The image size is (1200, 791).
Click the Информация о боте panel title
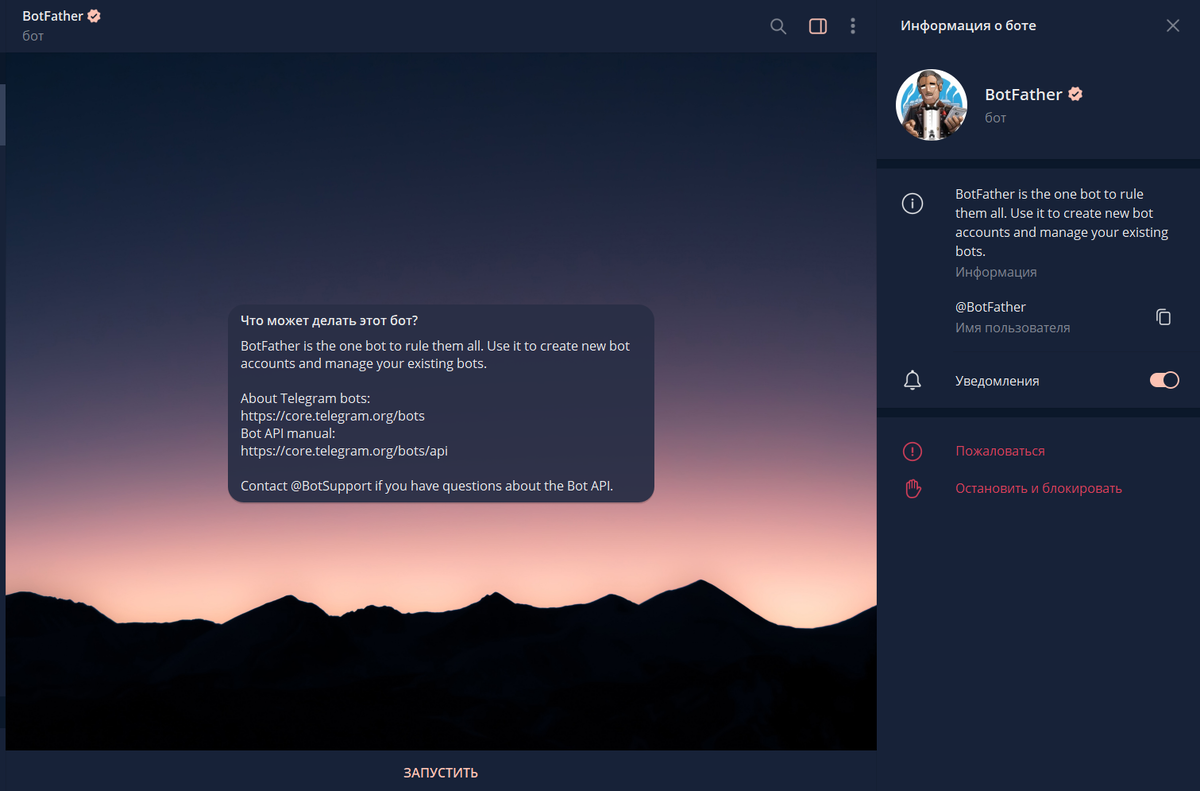pyautogui.click(x=968, y=26)
